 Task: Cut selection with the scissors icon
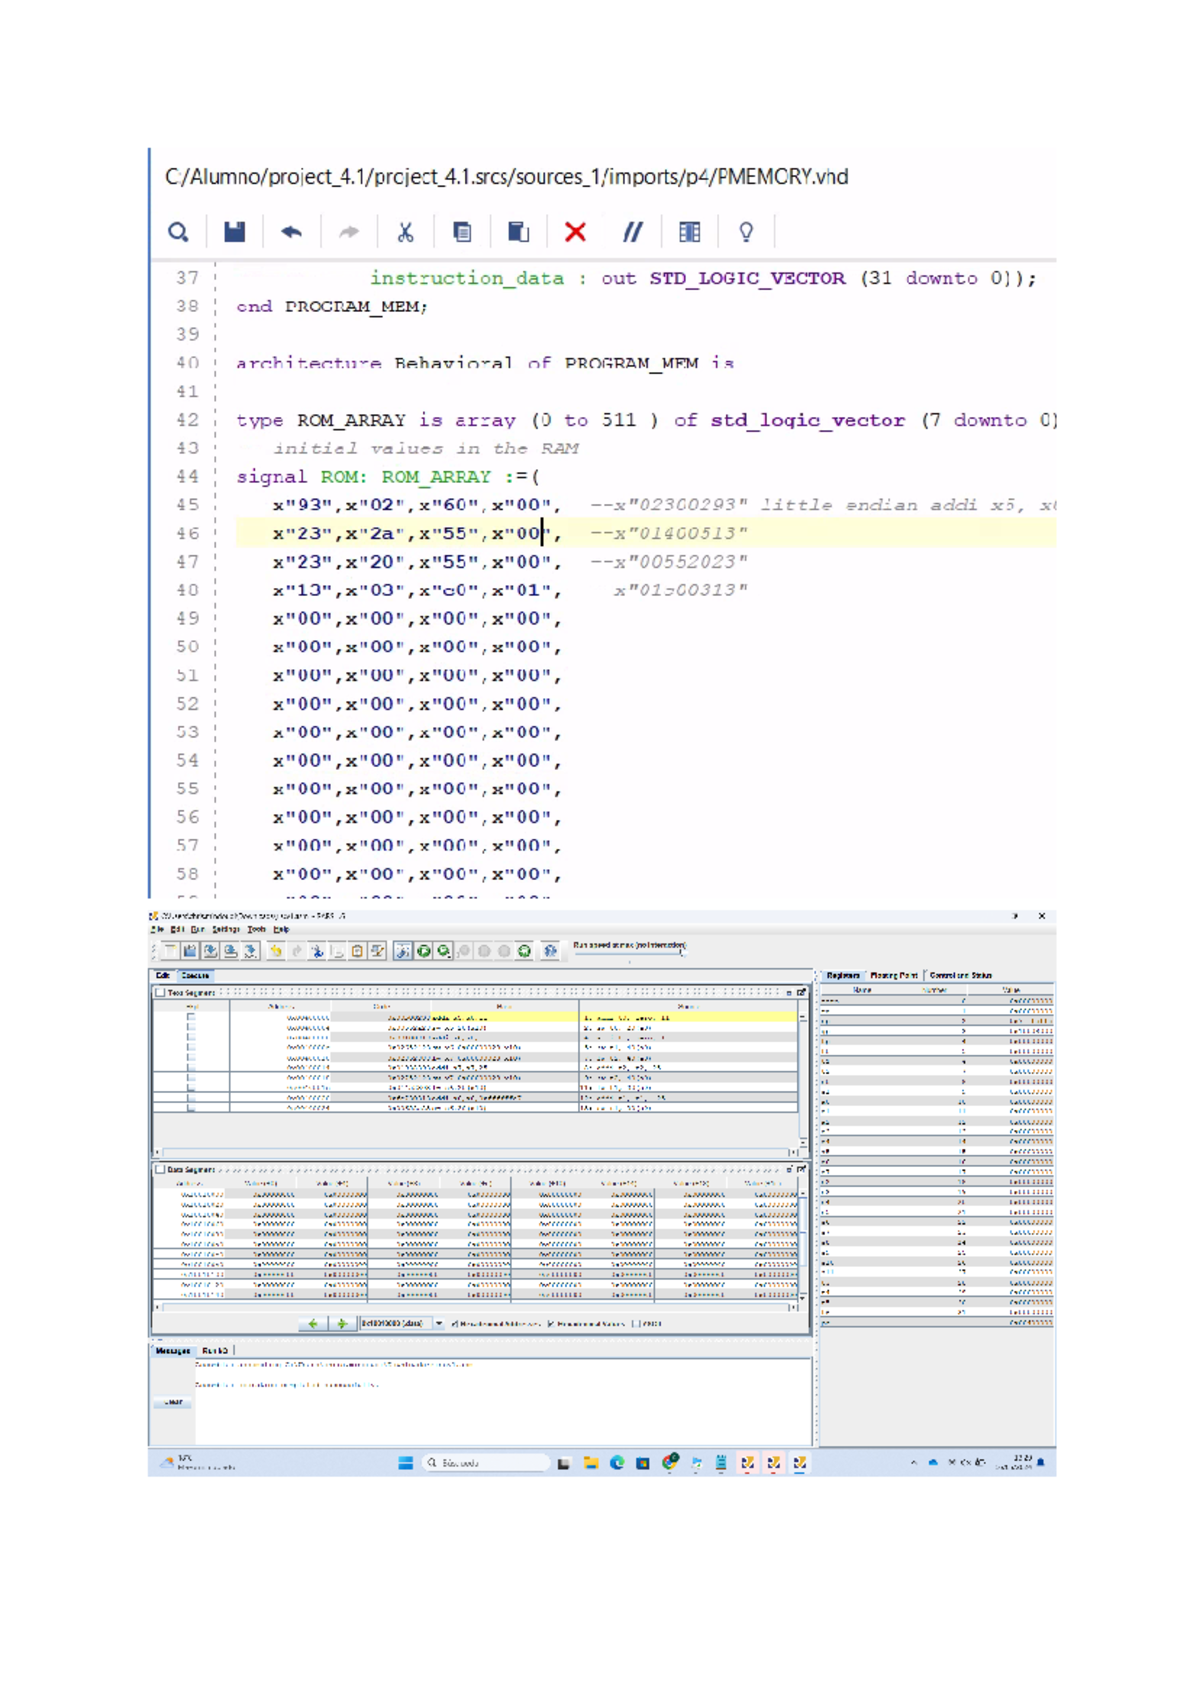click(405, 233)
